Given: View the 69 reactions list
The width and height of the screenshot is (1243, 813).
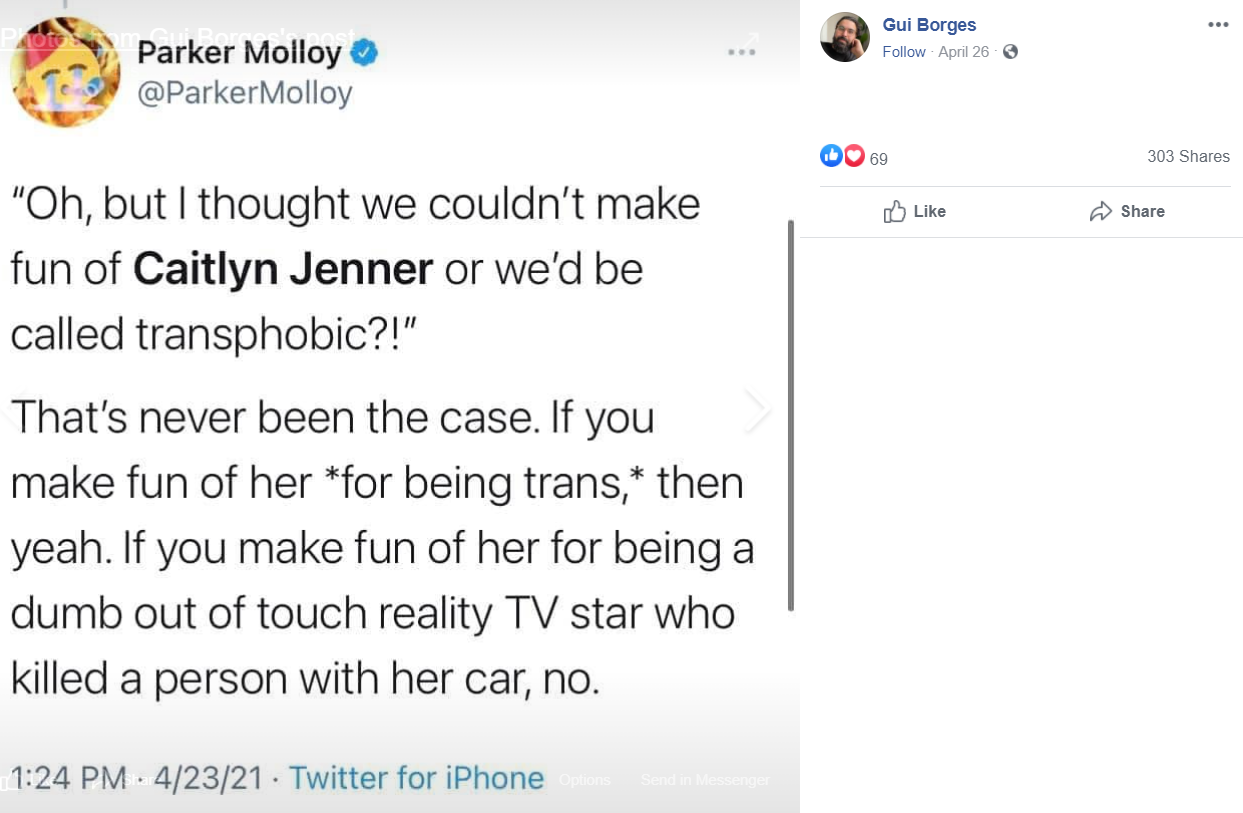Looking at the screenshot, I should (879, 158).
